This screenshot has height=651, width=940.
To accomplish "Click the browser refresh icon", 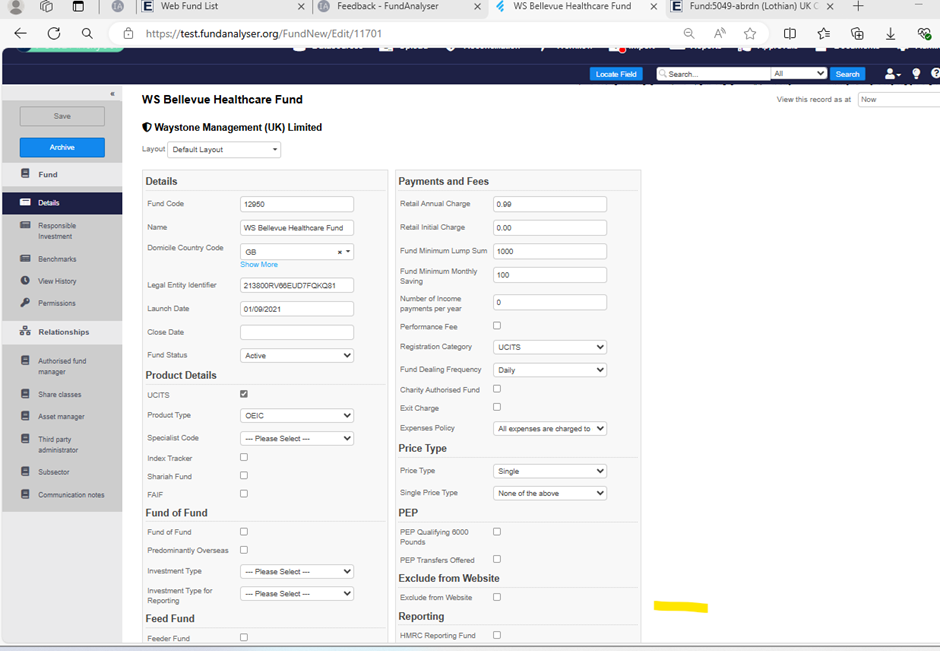I will 54,34.
